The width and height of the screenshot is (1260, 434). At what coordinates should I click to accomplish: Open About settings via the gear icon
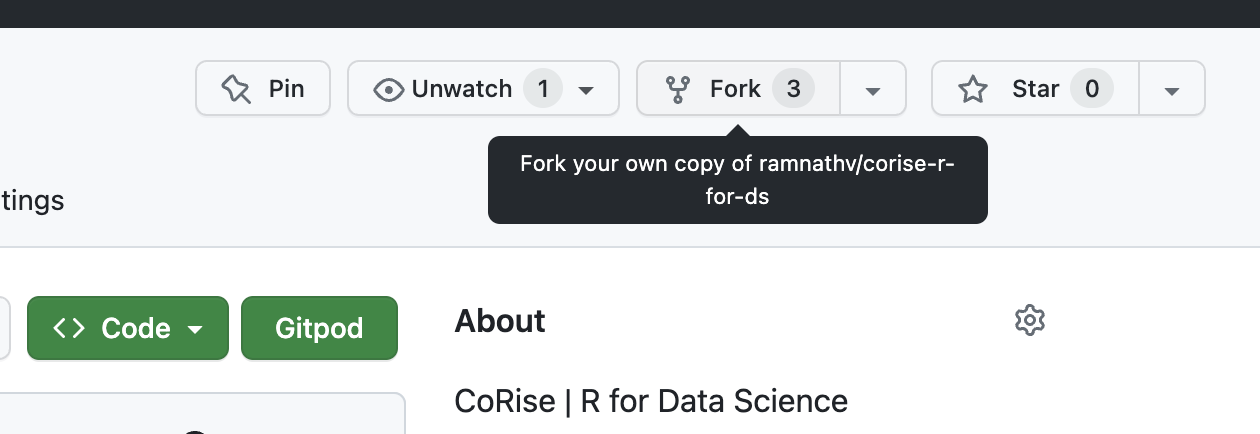[1029, 321]
